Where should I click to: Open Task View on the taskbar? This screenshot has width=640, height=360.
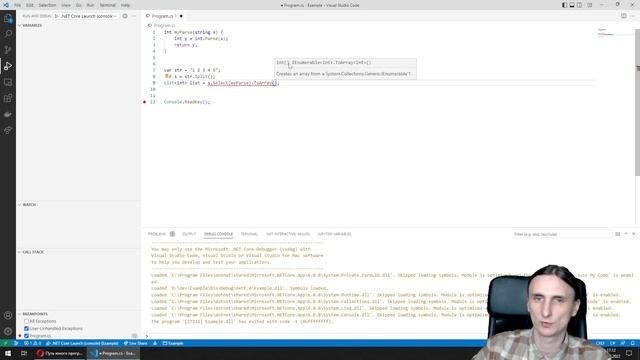click(x=24, y=353)
